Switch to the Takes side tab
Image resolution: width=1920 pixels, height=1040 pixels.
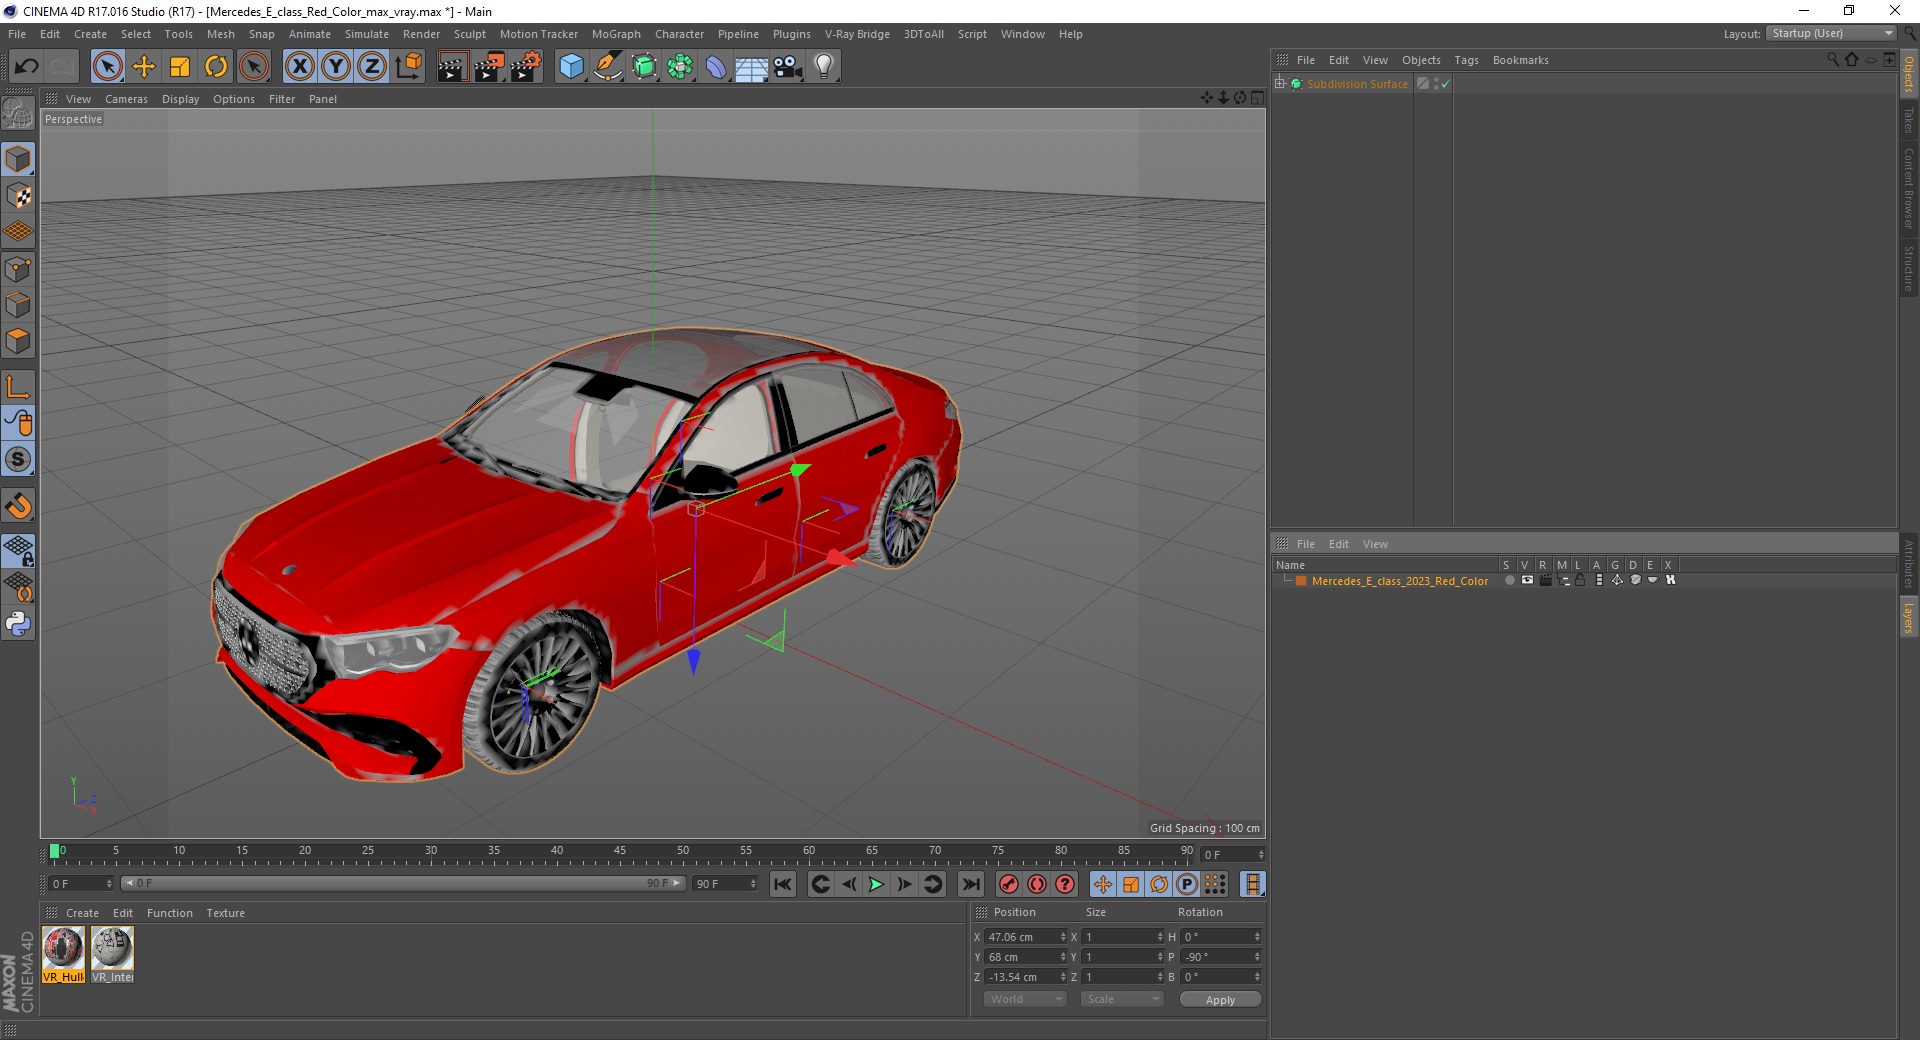1909,120
